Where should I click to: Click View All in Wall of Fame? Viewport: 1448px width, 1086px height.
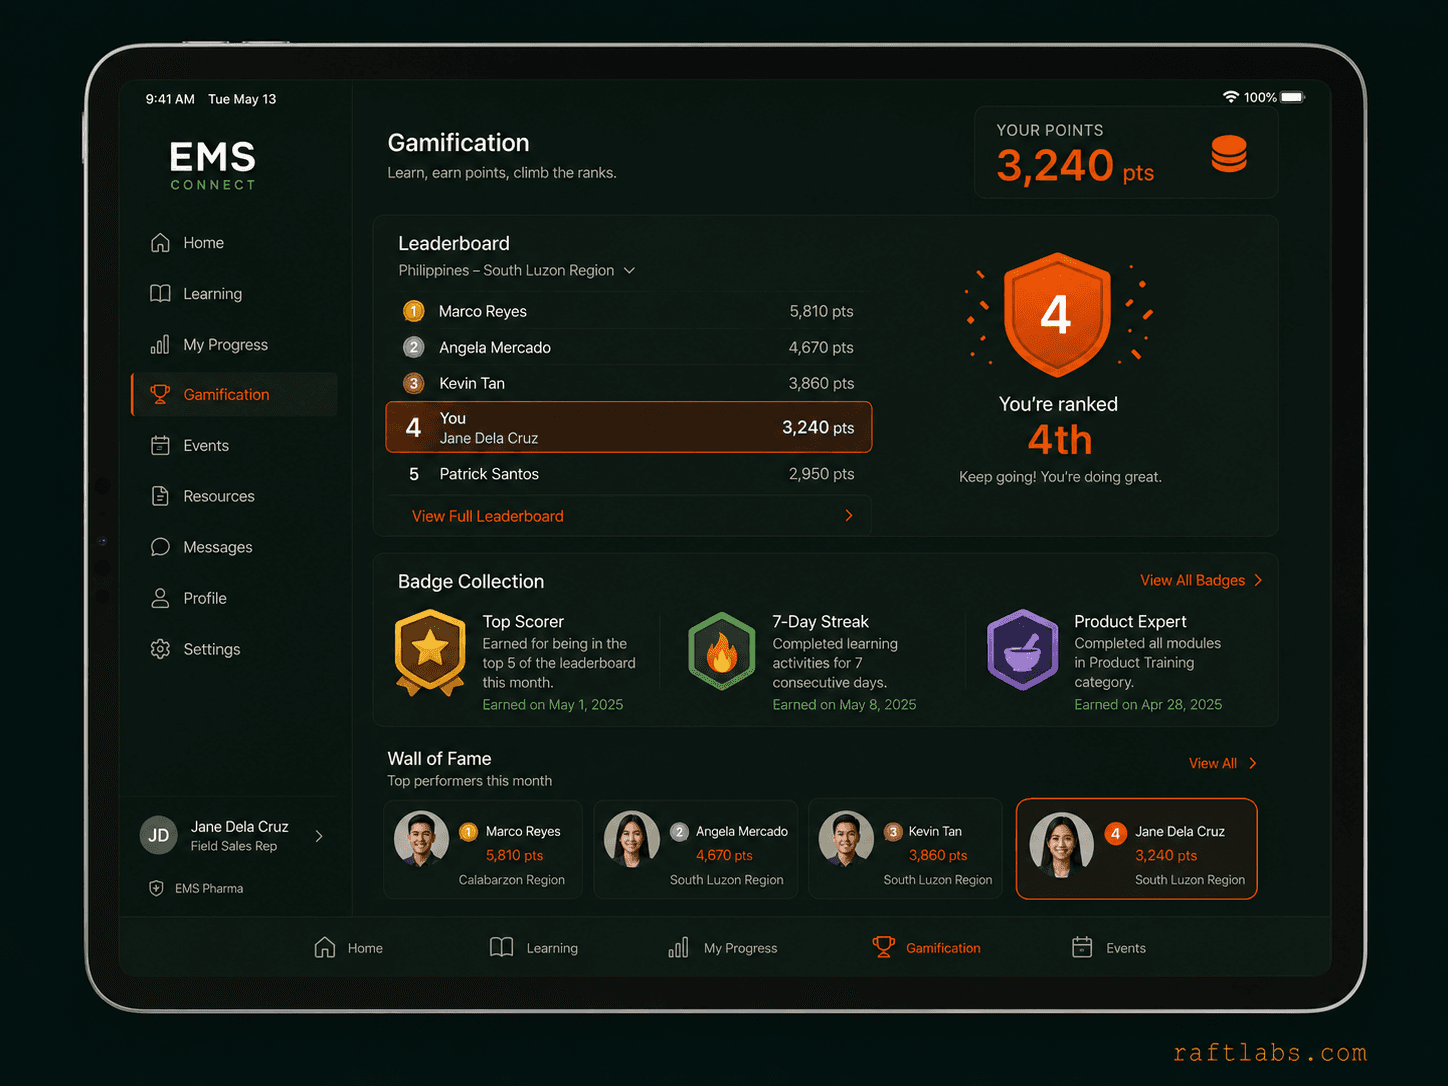1213,763
